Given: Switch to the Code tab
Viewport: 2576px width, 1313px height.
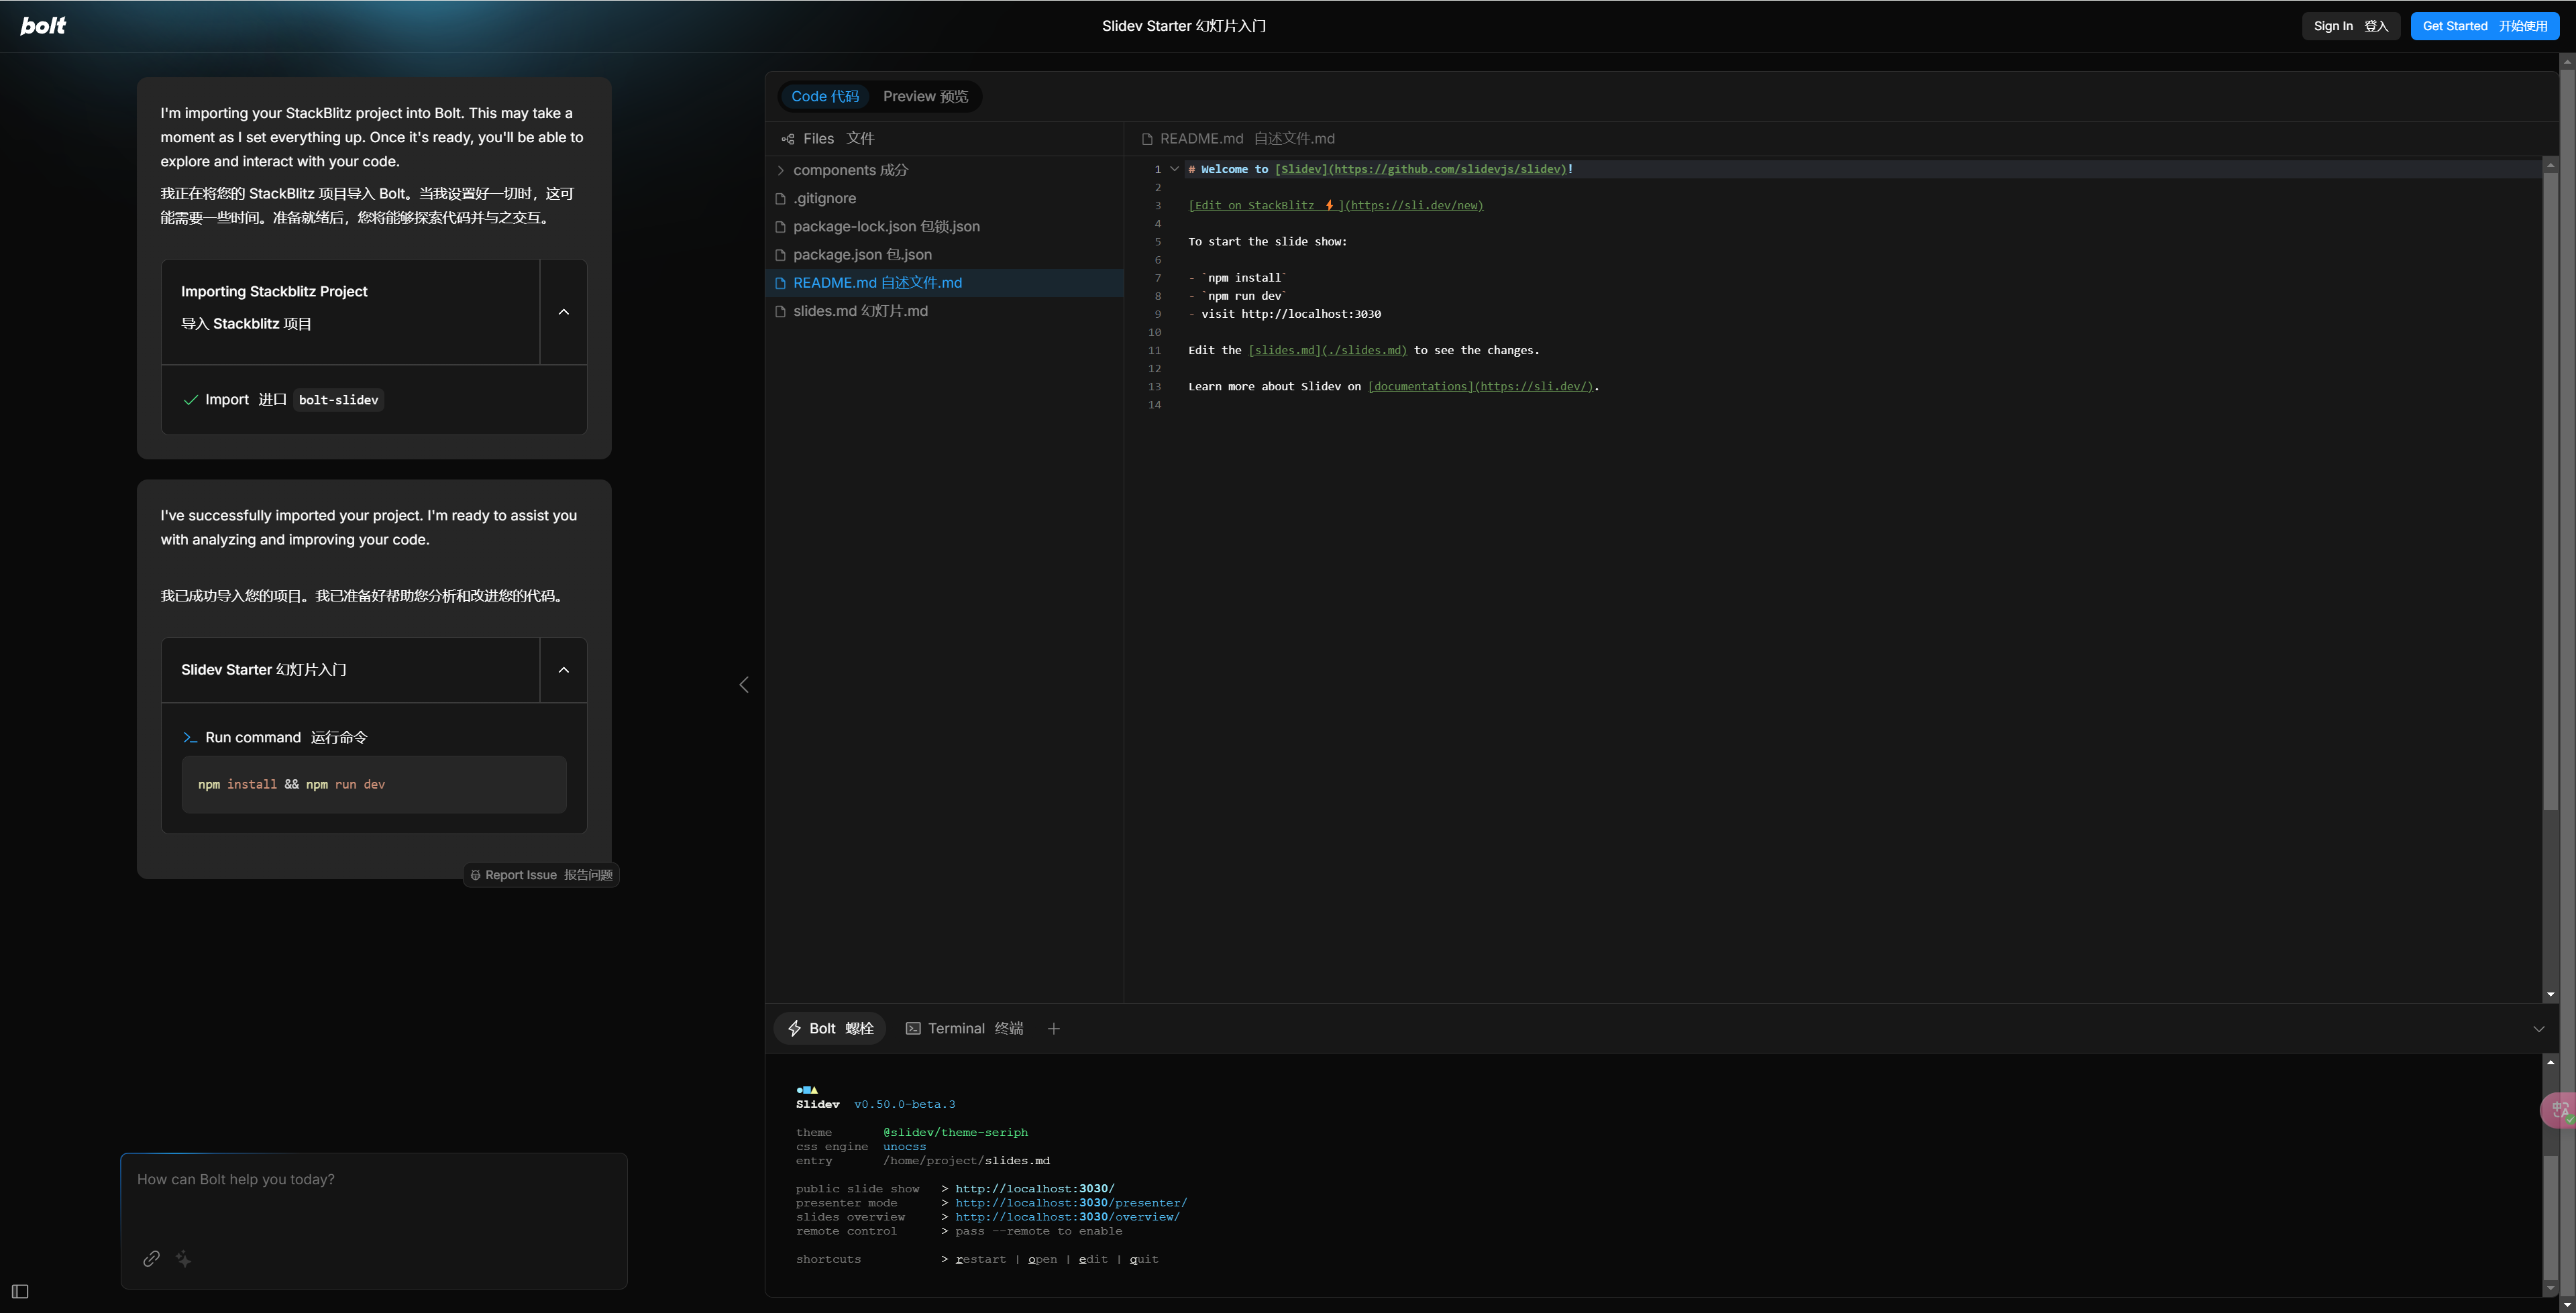Looking at the screenshot, I should point(825,96).
